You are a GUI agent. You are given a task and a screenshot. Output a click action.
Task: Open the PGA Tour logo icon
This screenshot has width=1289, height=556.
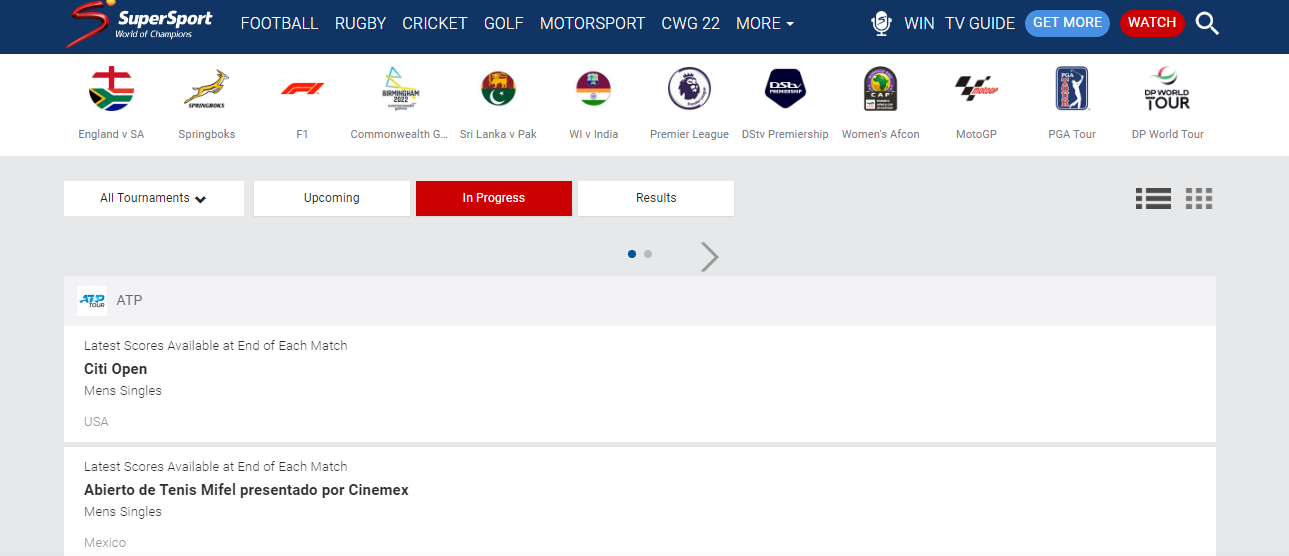point(1072,88)
